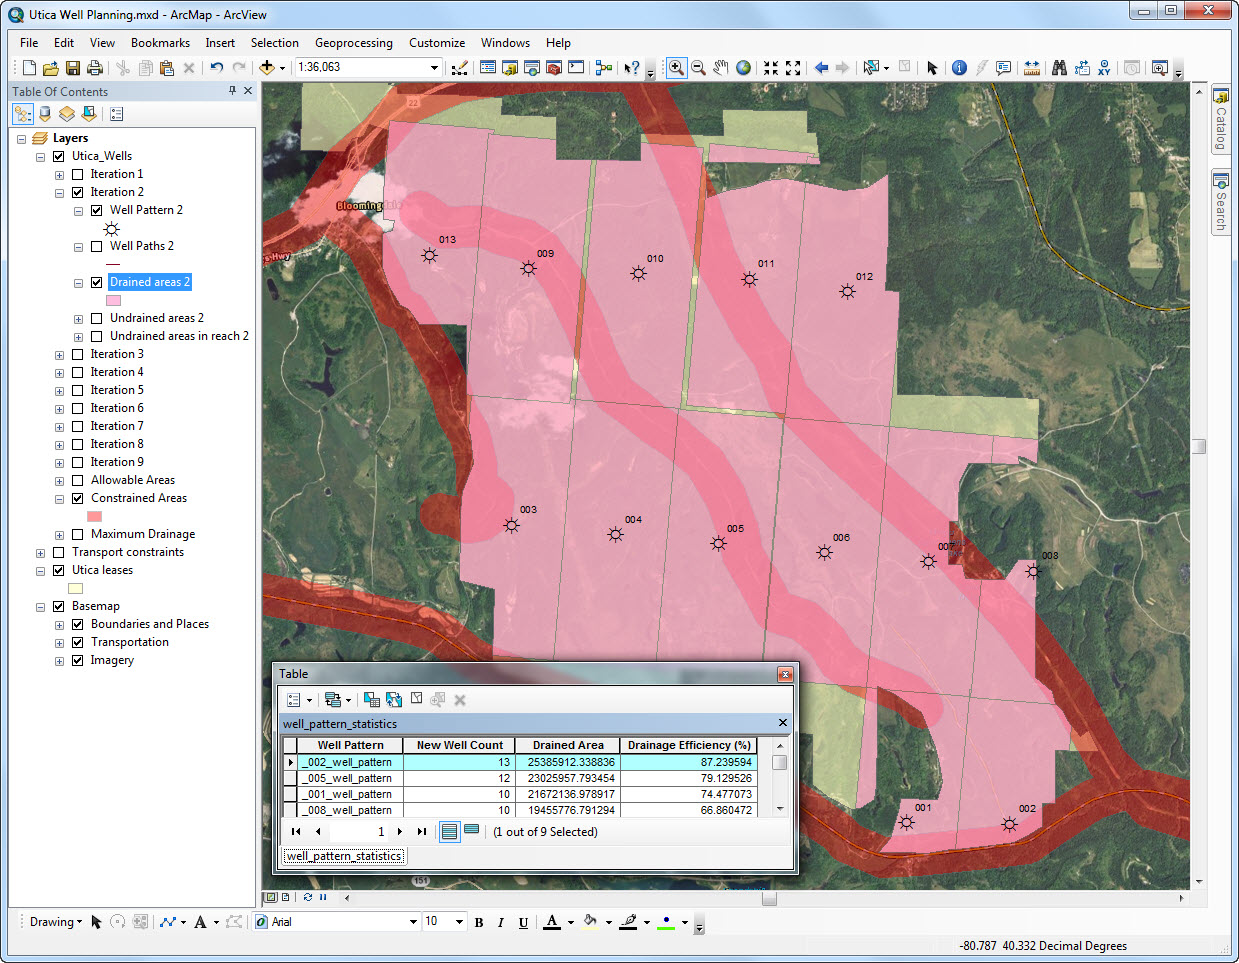This screenshot has width=1239, height=963.
Task: Select the Identify tool
Action: [x=959, y=68]
